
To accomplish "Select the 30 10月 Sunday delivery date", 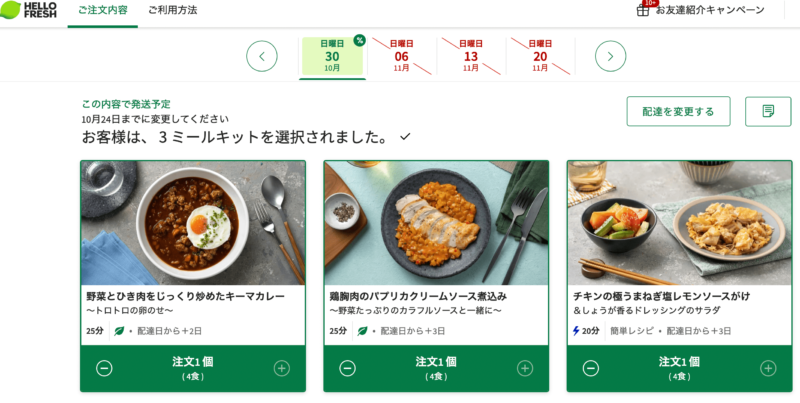I will pyautogui.click(x=332, y=56).
